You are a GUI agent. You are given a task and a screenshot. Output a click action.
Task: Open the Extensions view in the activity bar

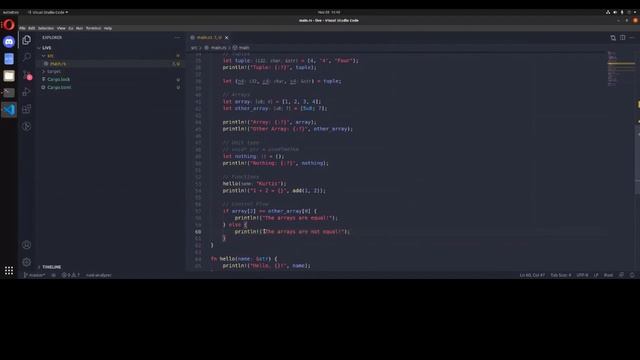tap(27, 109)
